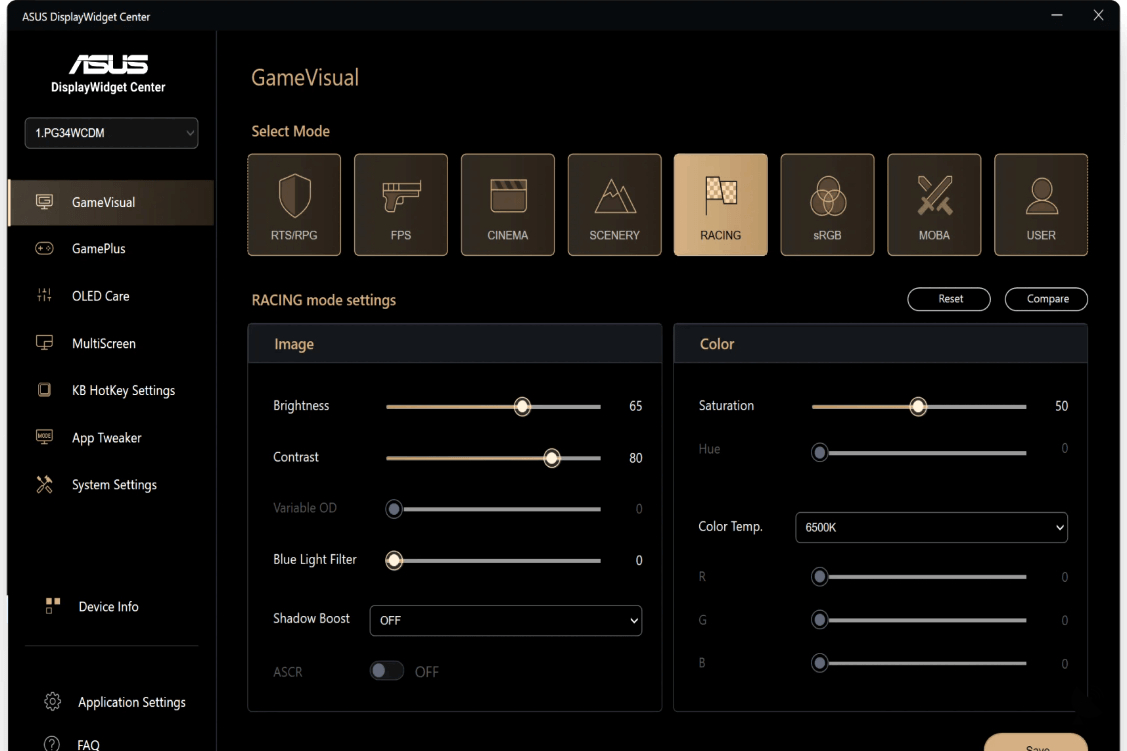The image size is (1127, 751).
Task: Toggle the ASCR switch
Action: [387, 671]
